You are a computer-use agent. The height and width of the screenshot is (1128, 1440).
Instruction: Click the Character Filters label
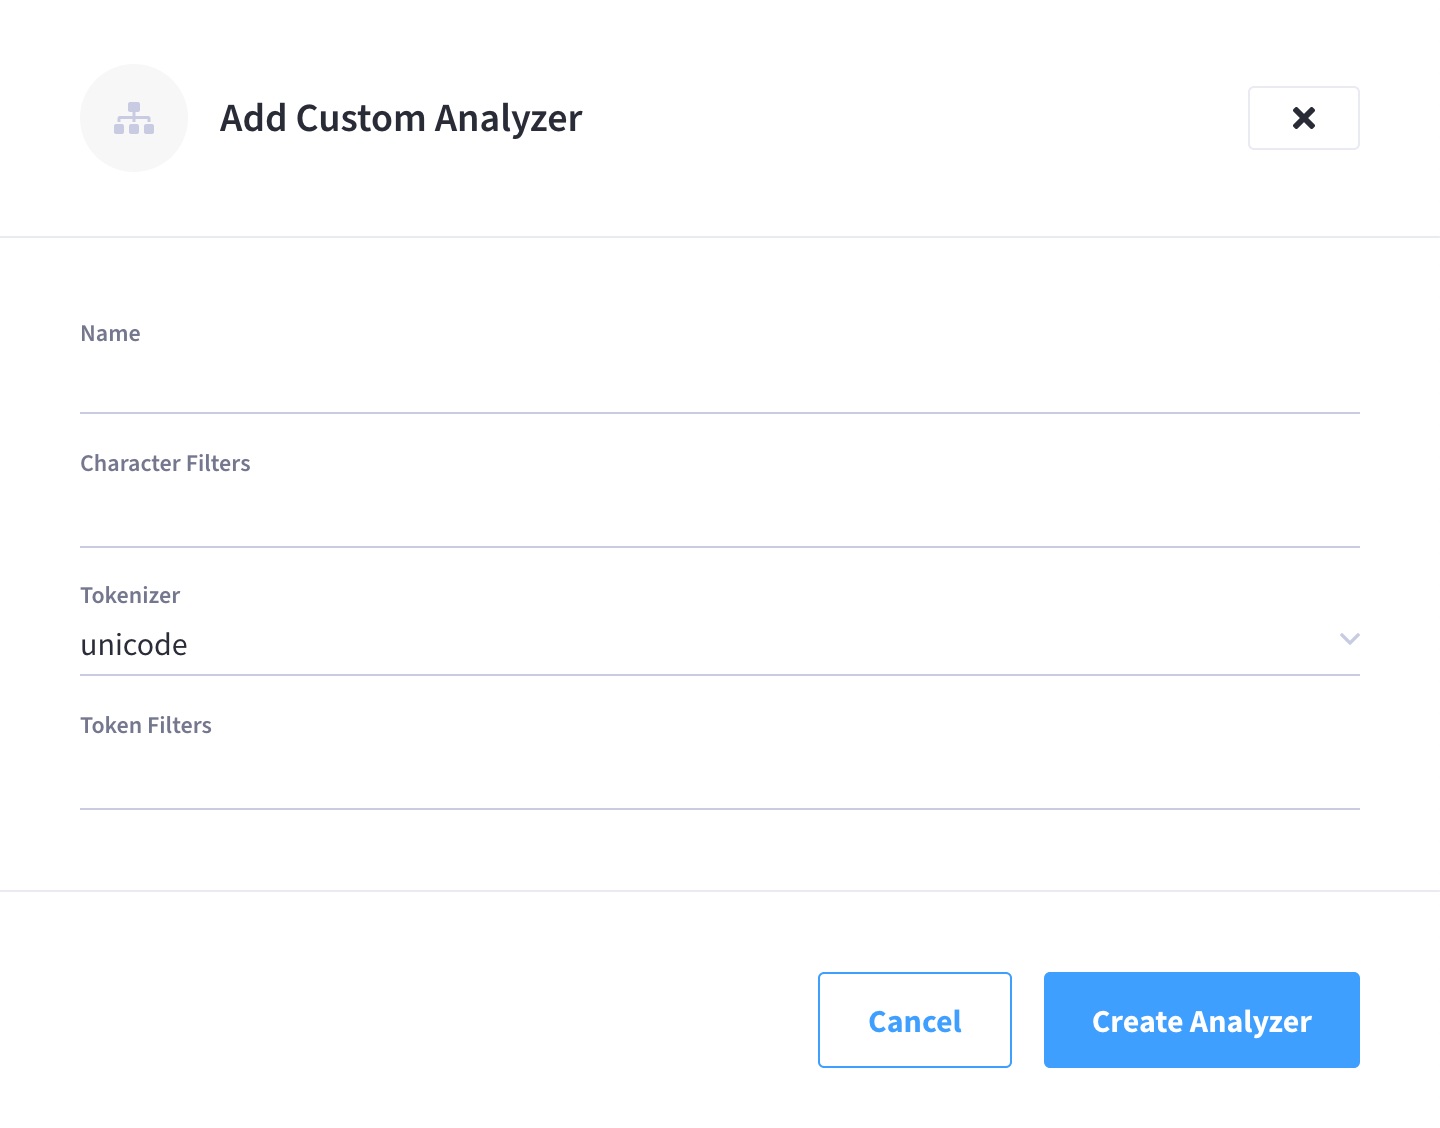click(x=165, y=463)
